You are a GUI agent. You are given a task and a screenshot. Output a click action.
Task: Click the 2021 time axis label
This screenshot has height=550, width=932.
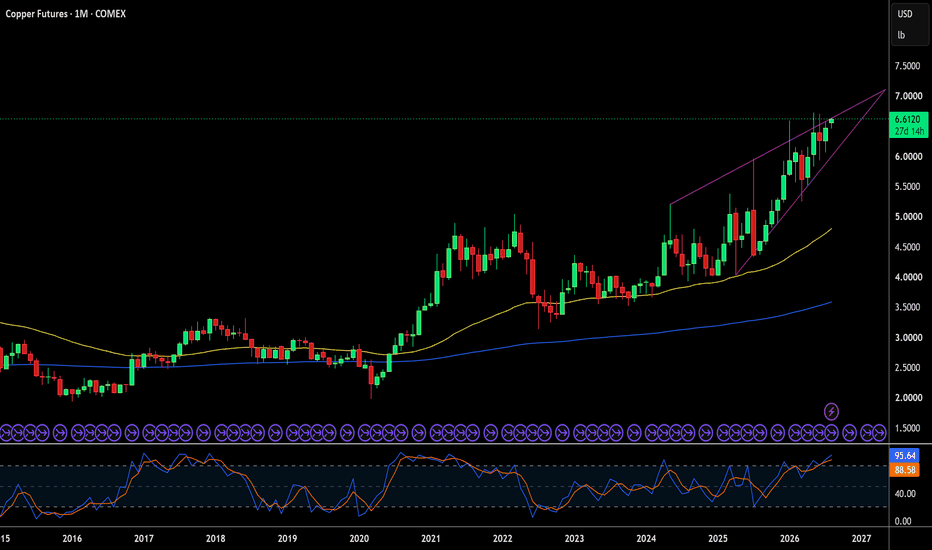[x=431, y=539]
